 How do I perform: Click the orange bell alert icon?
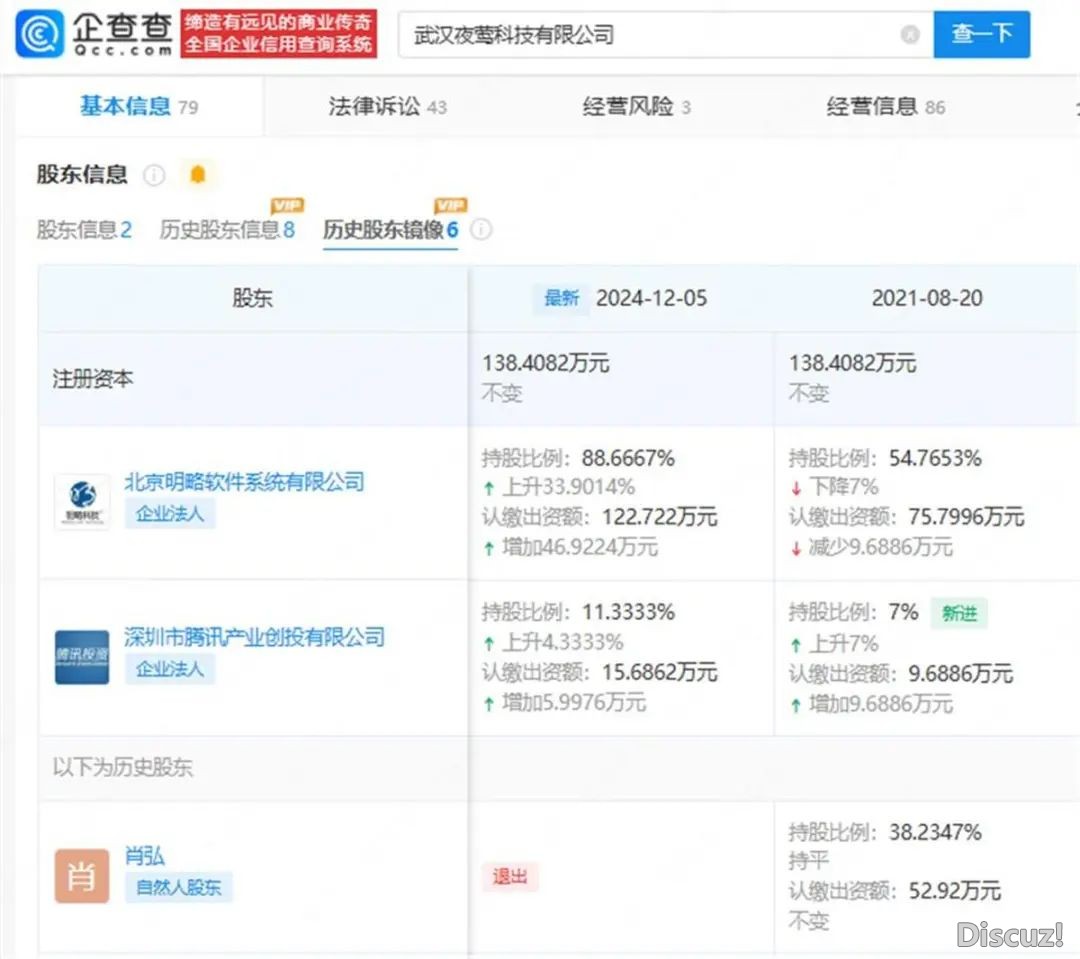[x=198, y=174]
